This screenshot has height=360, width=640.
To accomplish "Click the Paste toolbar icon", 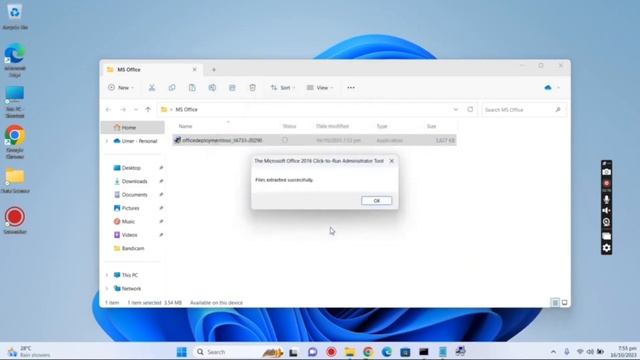I will [x=192, y=88].
